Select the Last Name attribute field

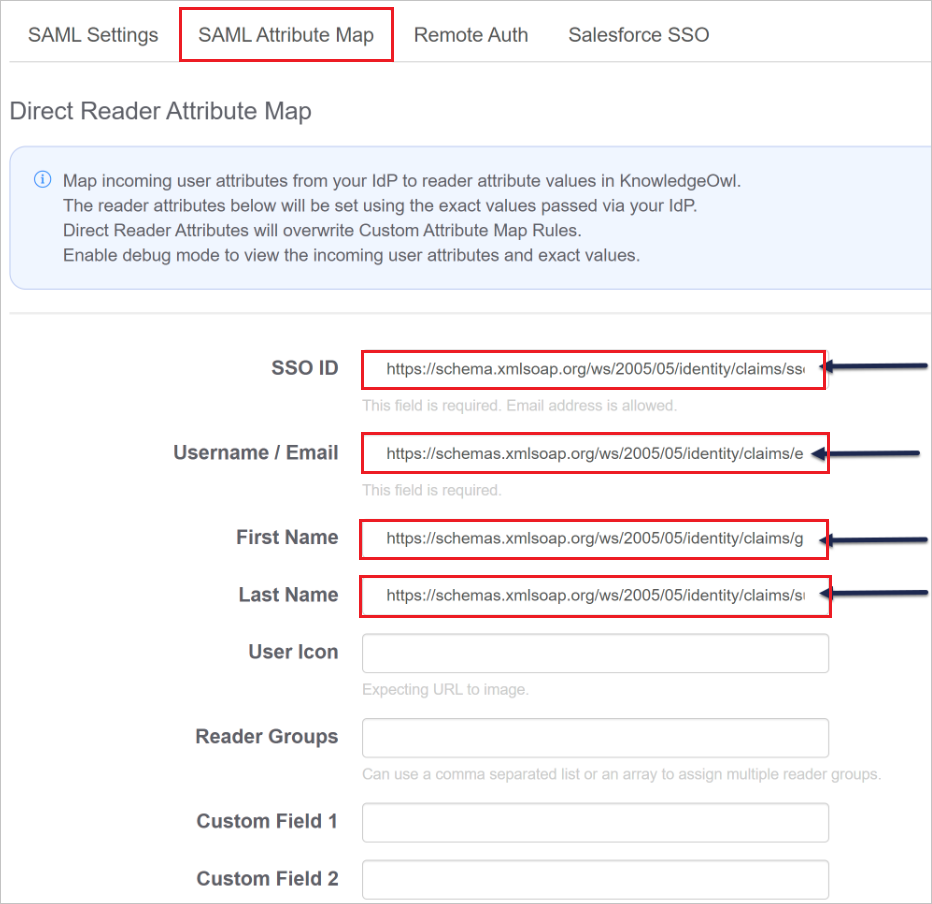(595, 596)
